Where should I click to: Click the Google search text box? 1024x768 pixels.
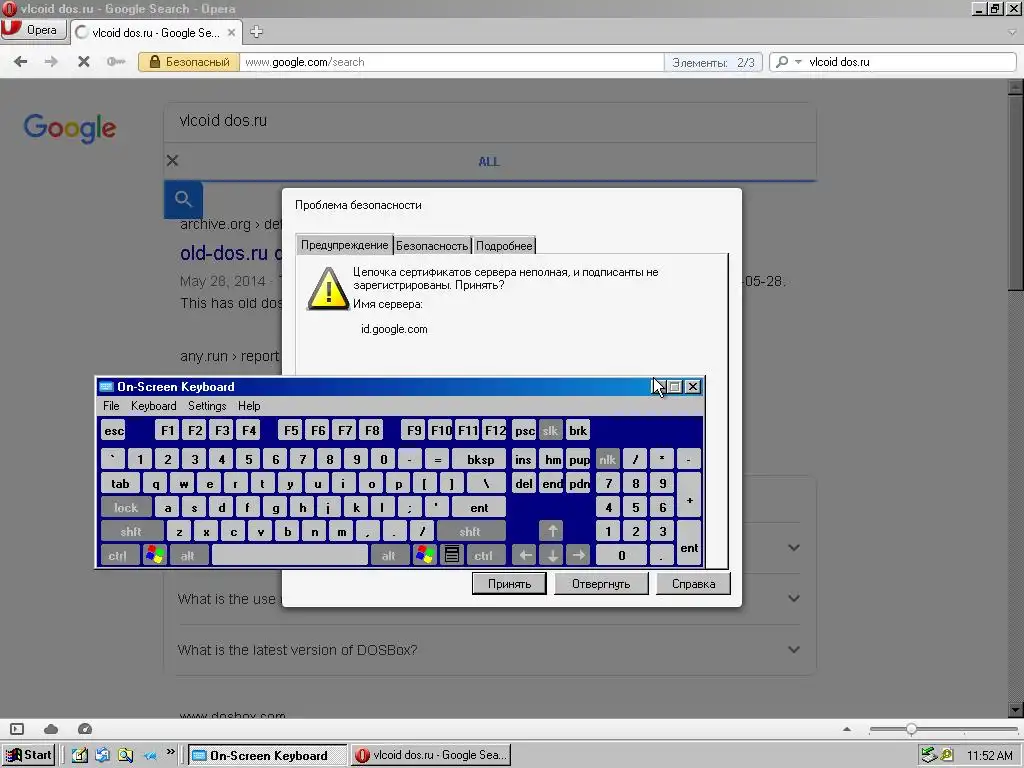[490, 121]
